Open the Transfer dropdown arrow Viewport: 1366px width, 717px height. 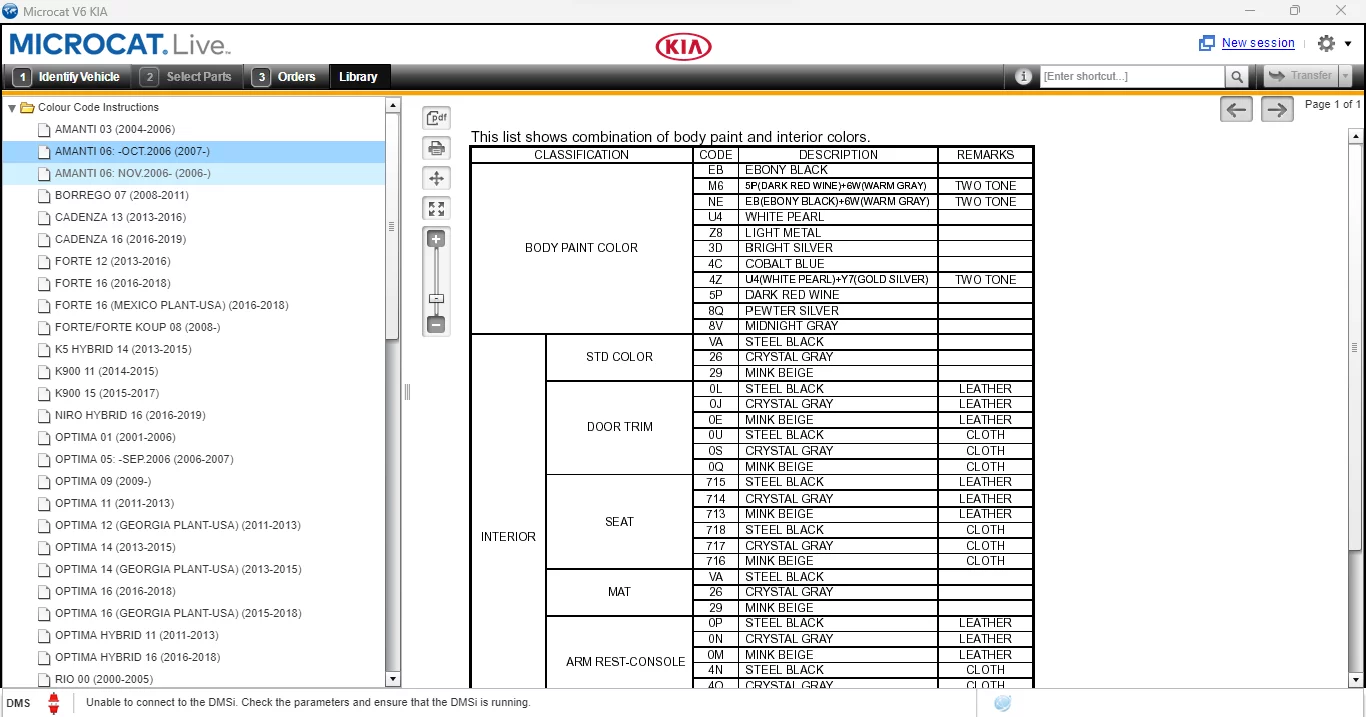click(1344, 75)
